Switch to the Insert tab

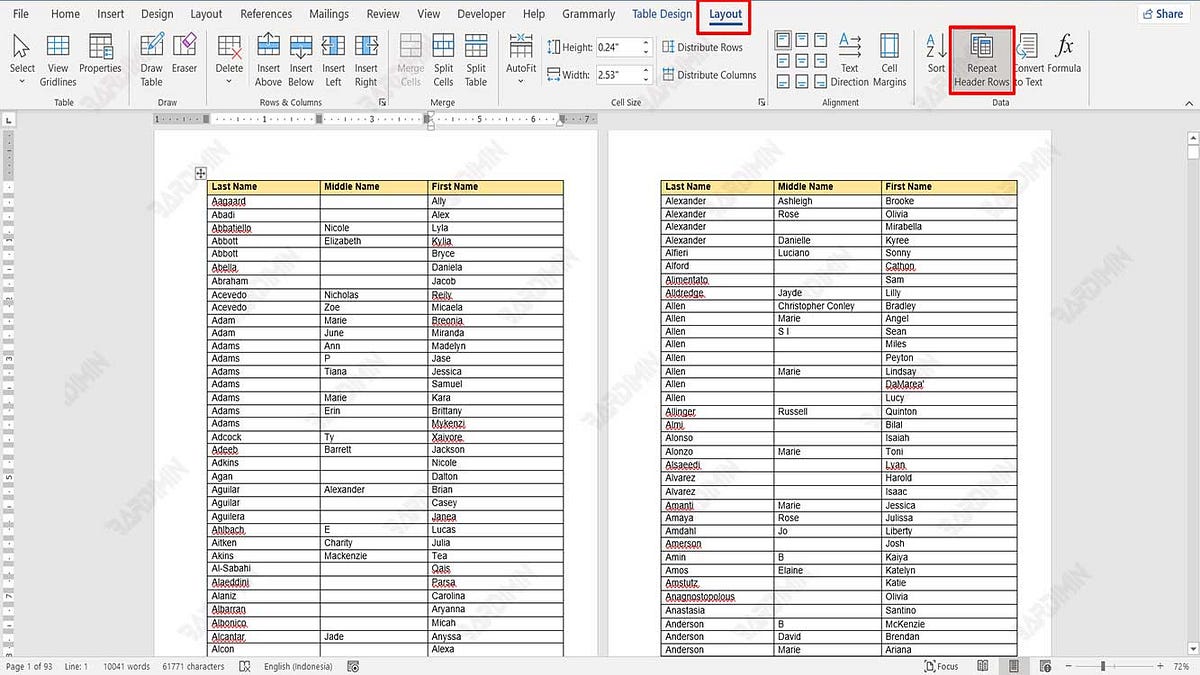tap(111, 14)
